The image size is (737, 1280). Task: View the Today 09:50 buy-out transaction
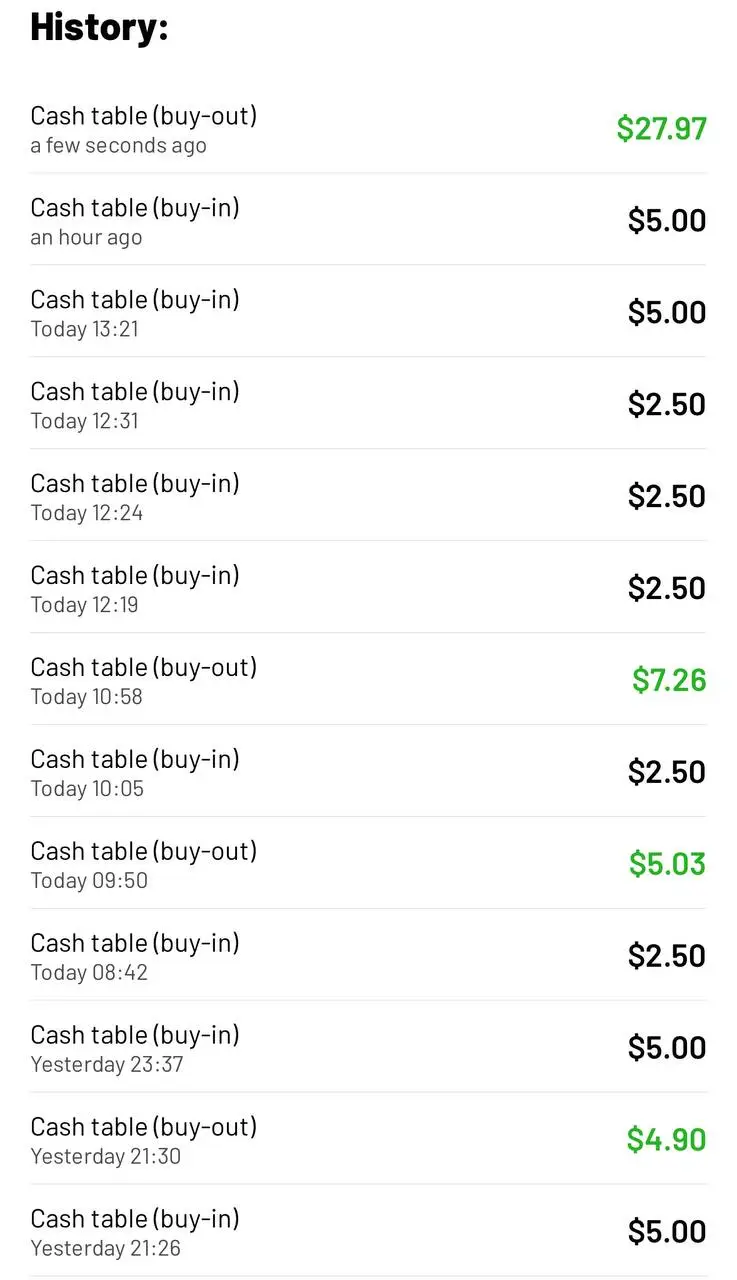coord(368,864)
